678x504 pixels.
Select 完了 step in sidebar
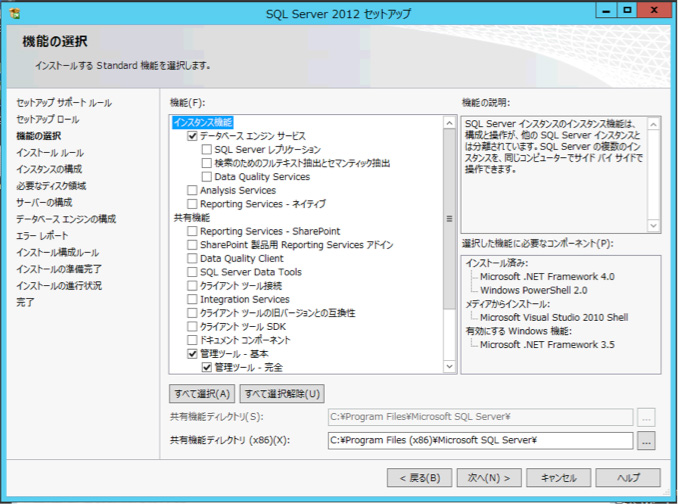tap(25, 302)
